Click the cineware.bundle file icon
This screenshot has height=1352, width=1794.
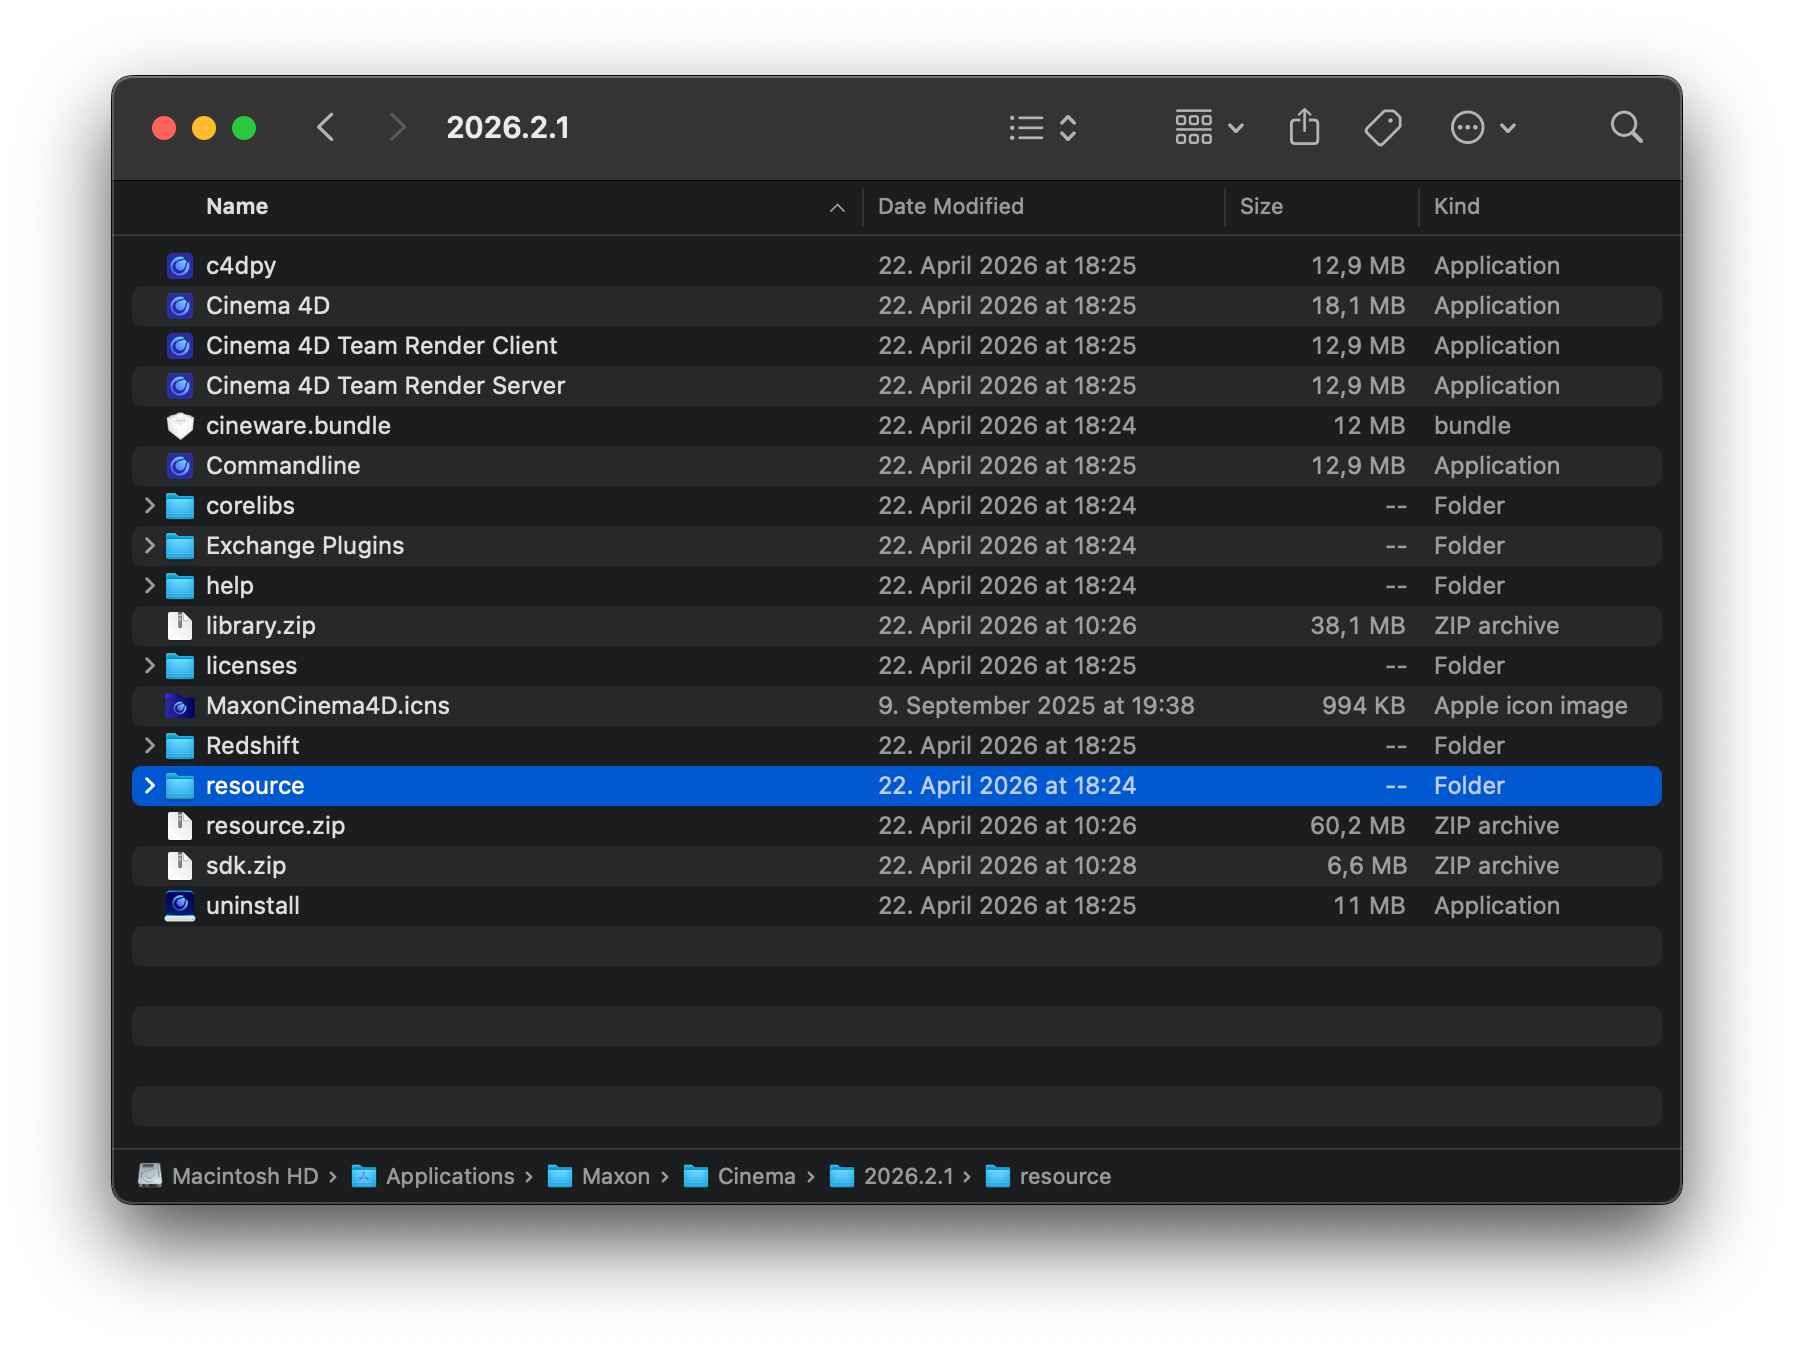point(180,426)
